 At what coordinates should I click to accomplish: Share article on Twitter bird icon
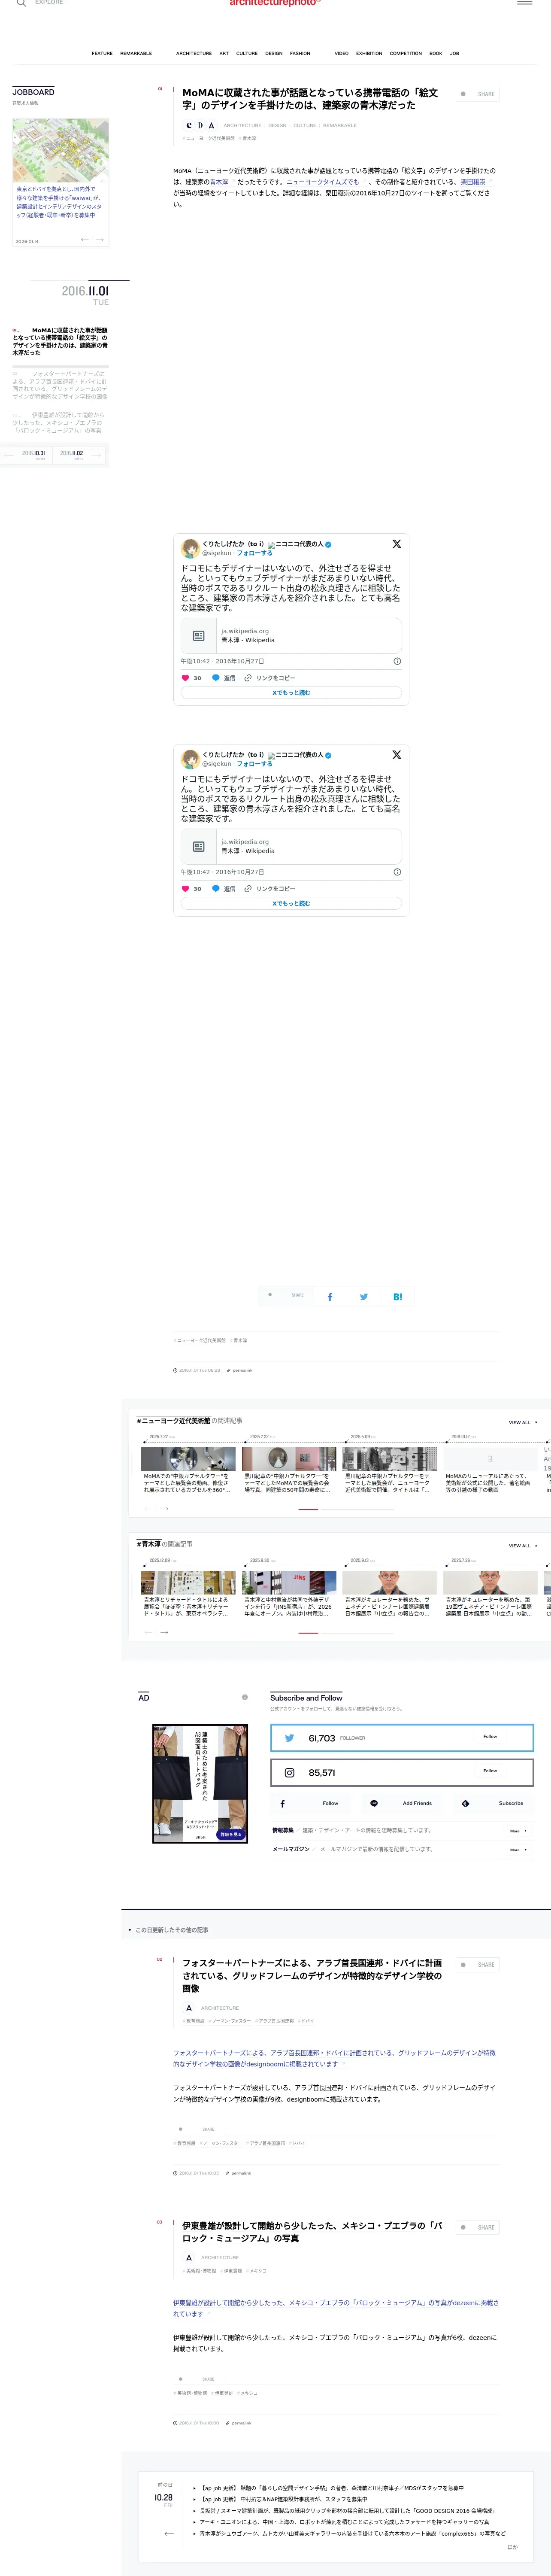(364, 1296)
